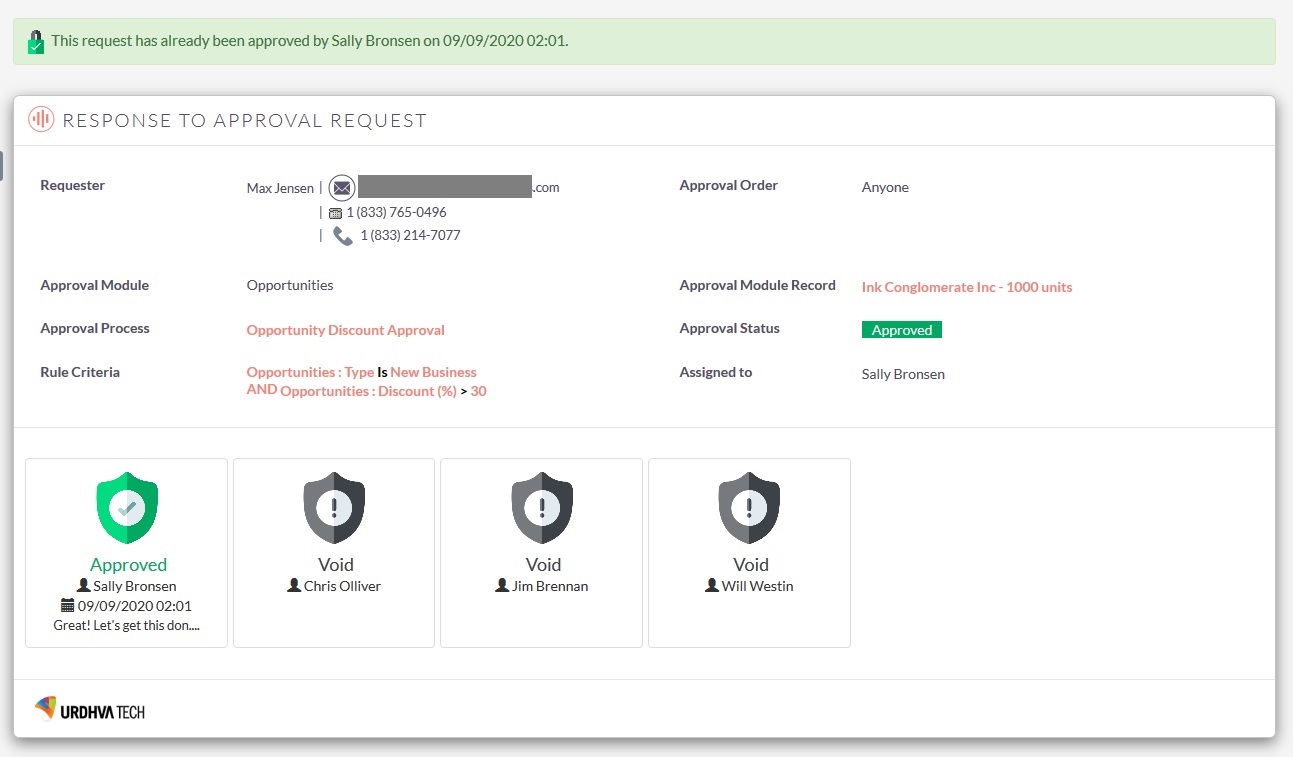Viewport: 1293px width, 757px height.
Task: Click the user icon beside Chris Olliver
Action: click(x=294, y=585)
